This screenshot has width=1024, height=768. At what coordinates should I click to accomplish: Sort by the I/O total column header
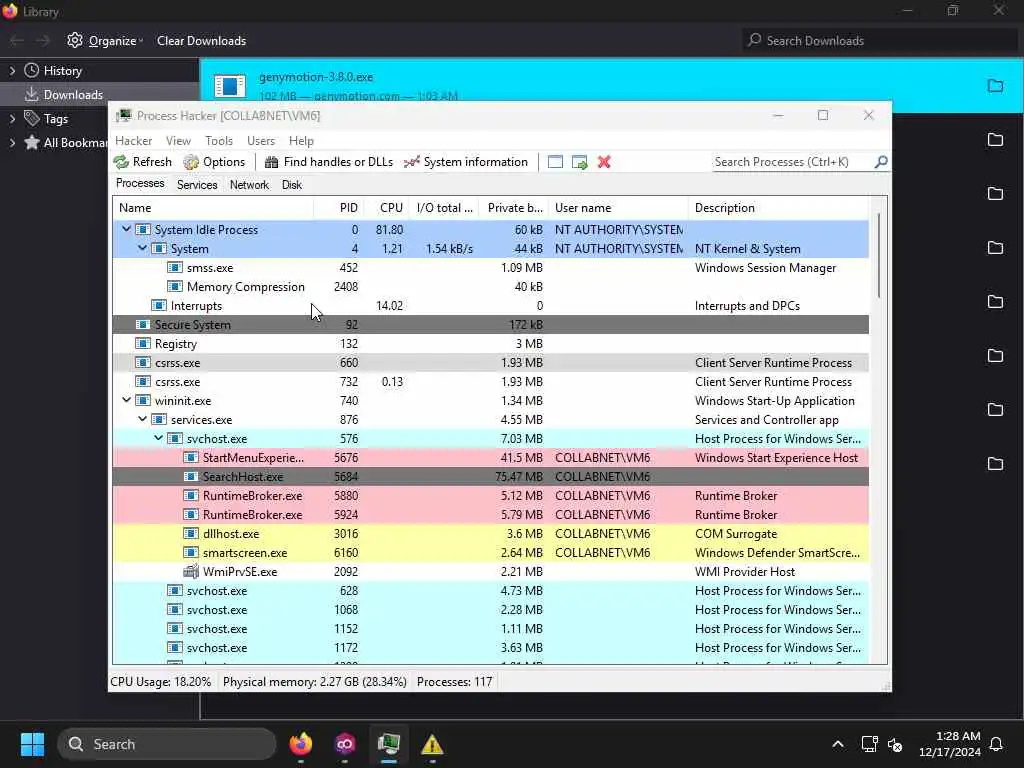(444, 208)
